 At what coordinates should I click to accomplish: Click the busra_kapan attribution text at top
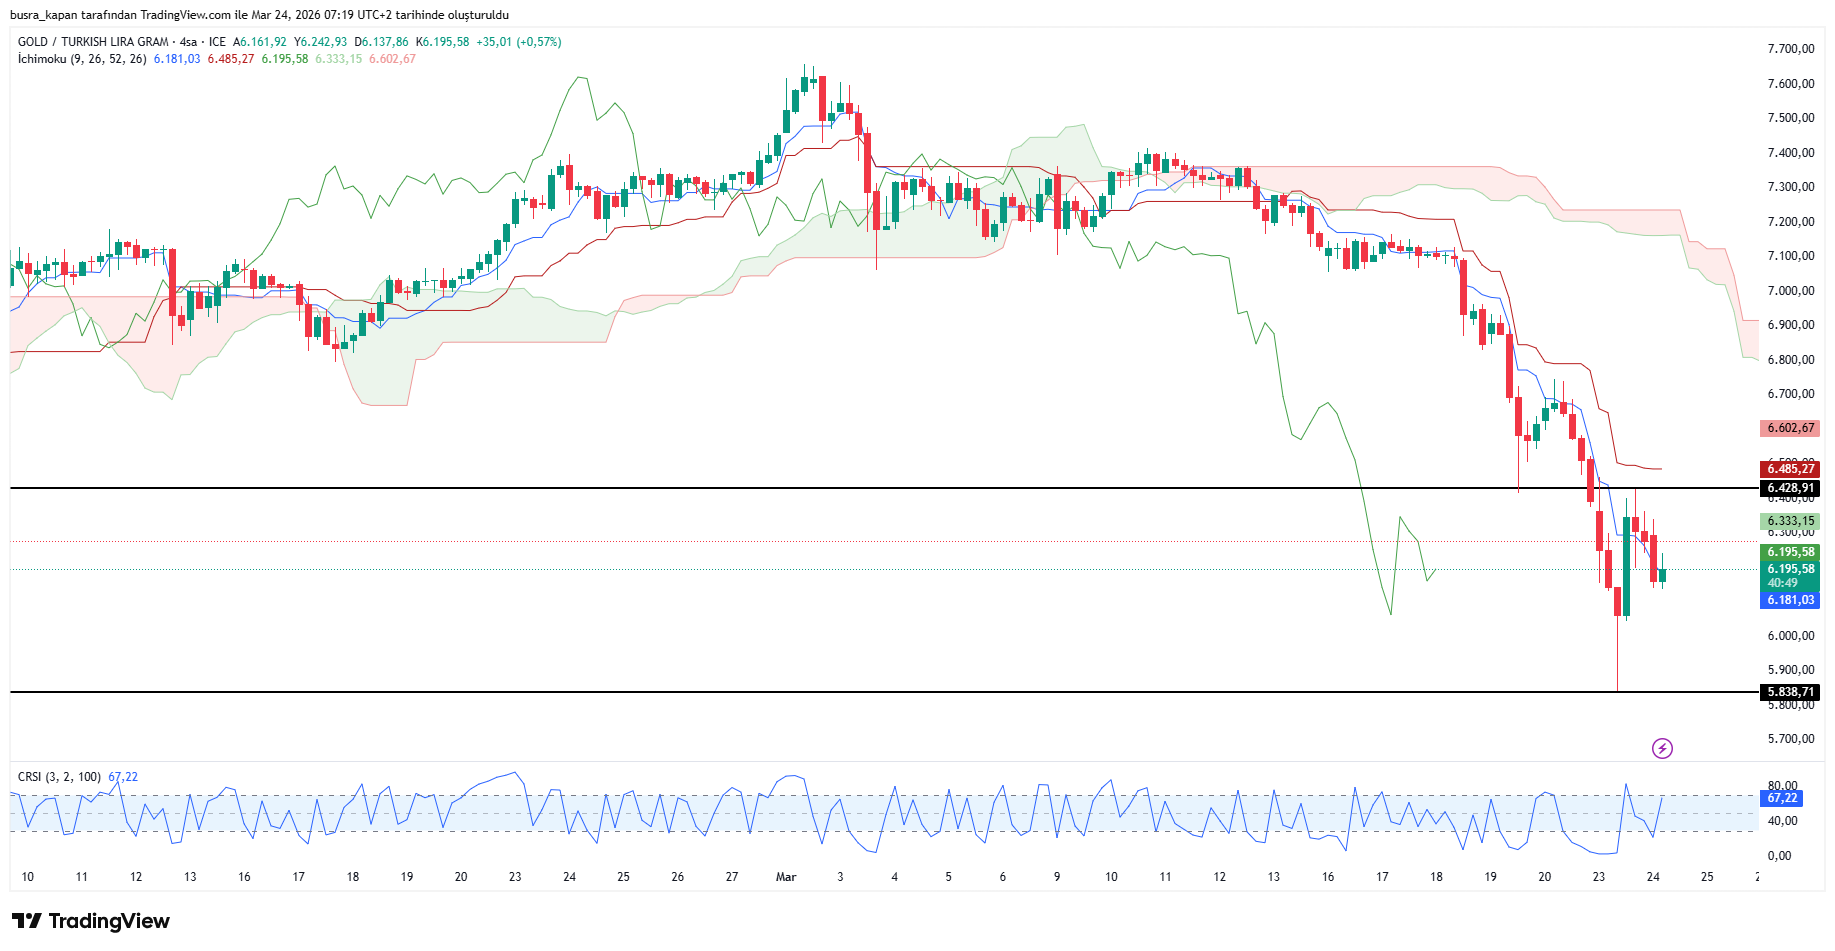259,15
